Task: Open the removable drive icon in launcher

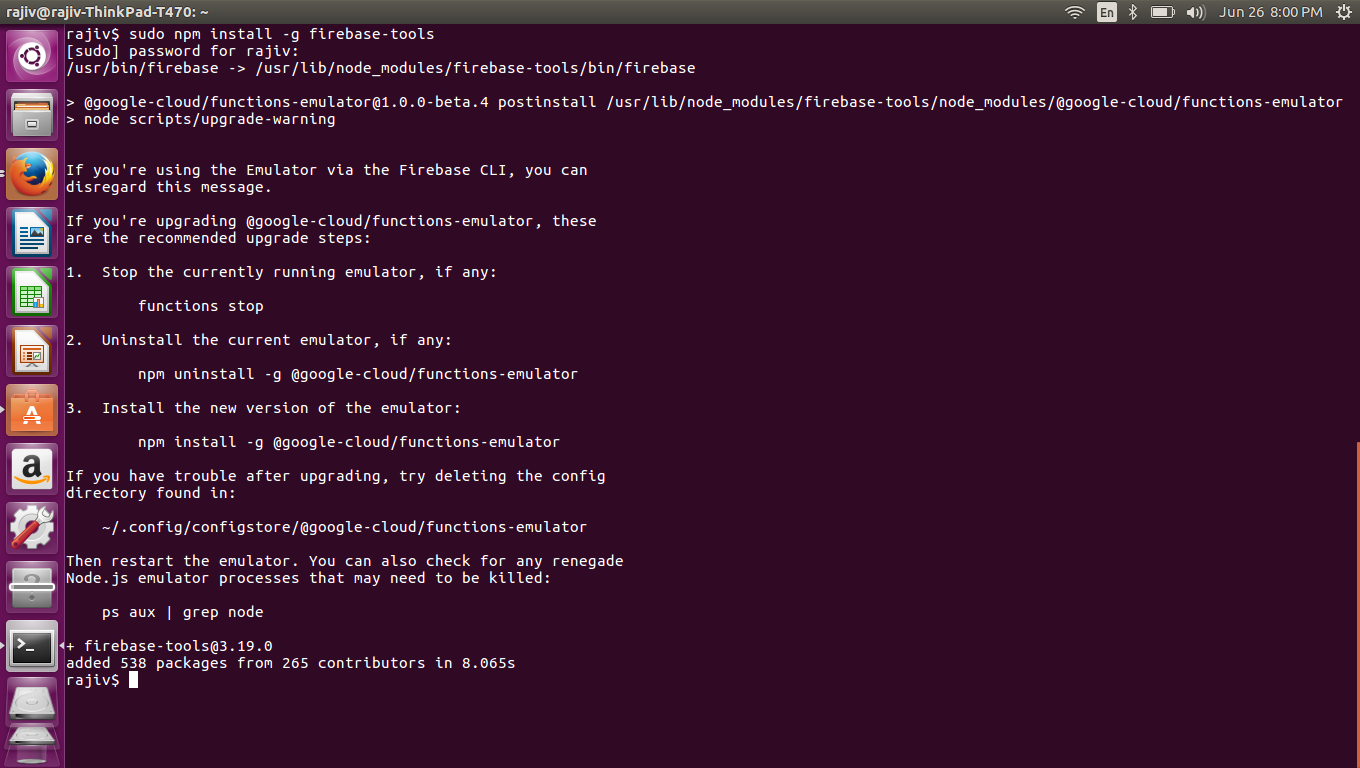Action: point(32,704)
